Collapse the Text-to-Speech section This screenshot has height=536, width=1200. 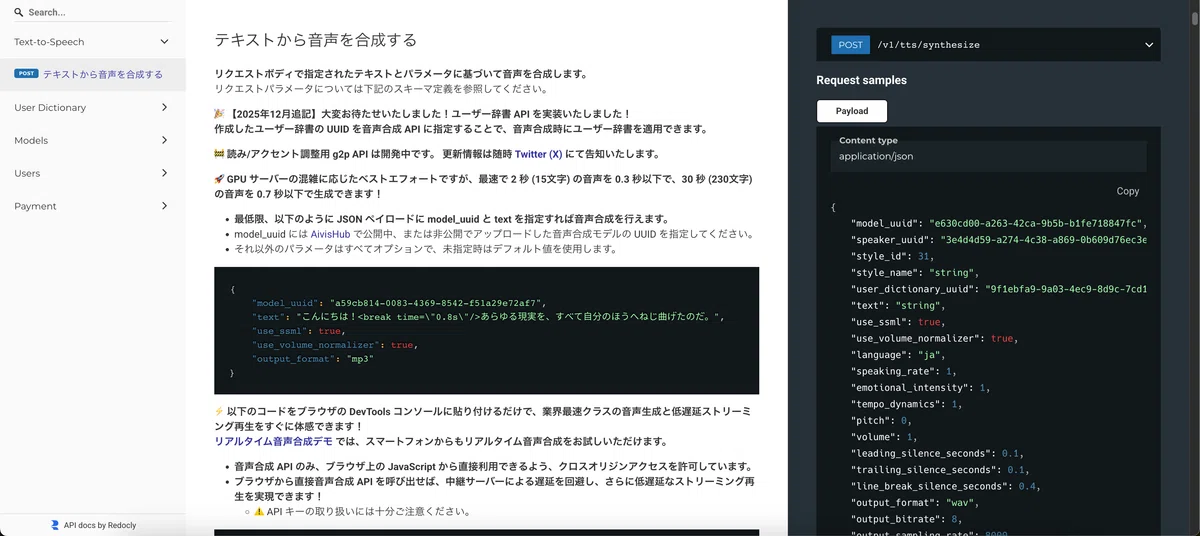[92, 42]
